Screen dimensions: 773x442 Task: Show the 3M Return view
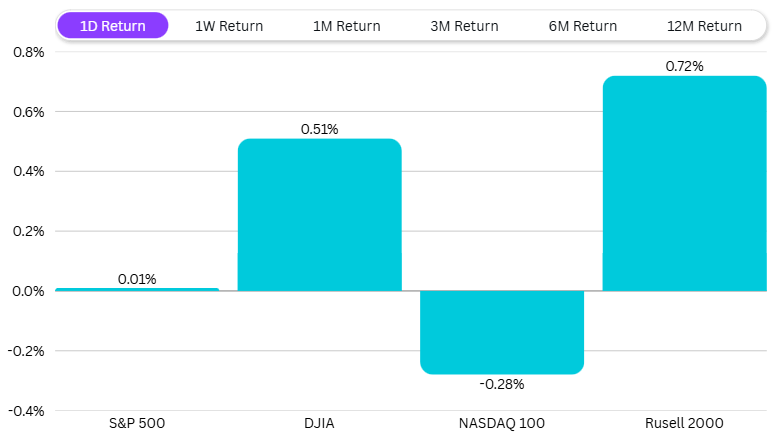[x=464, y=26]
